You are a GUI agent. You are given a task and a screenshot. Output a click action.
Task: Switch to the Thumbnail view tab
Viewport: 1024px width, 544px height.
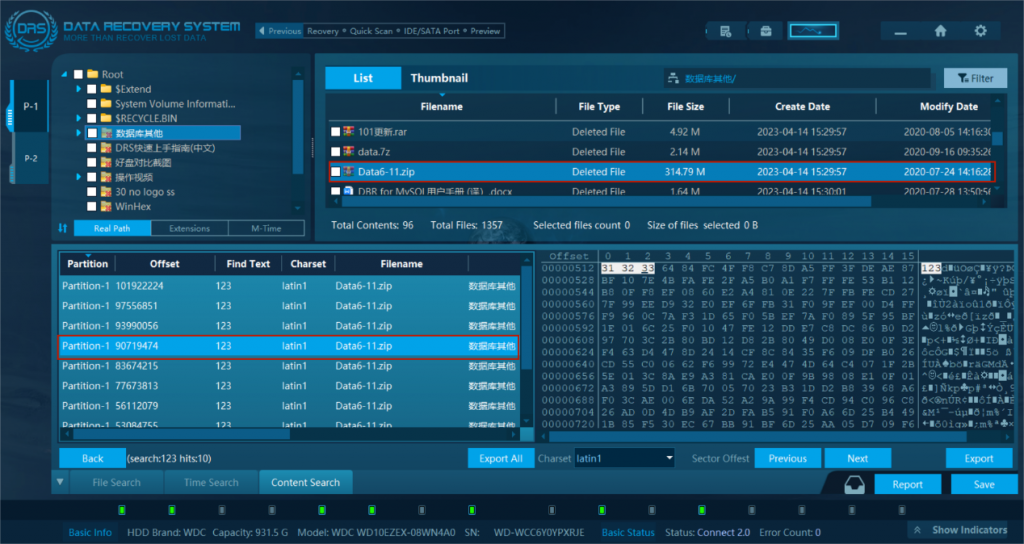coord(438,78)
